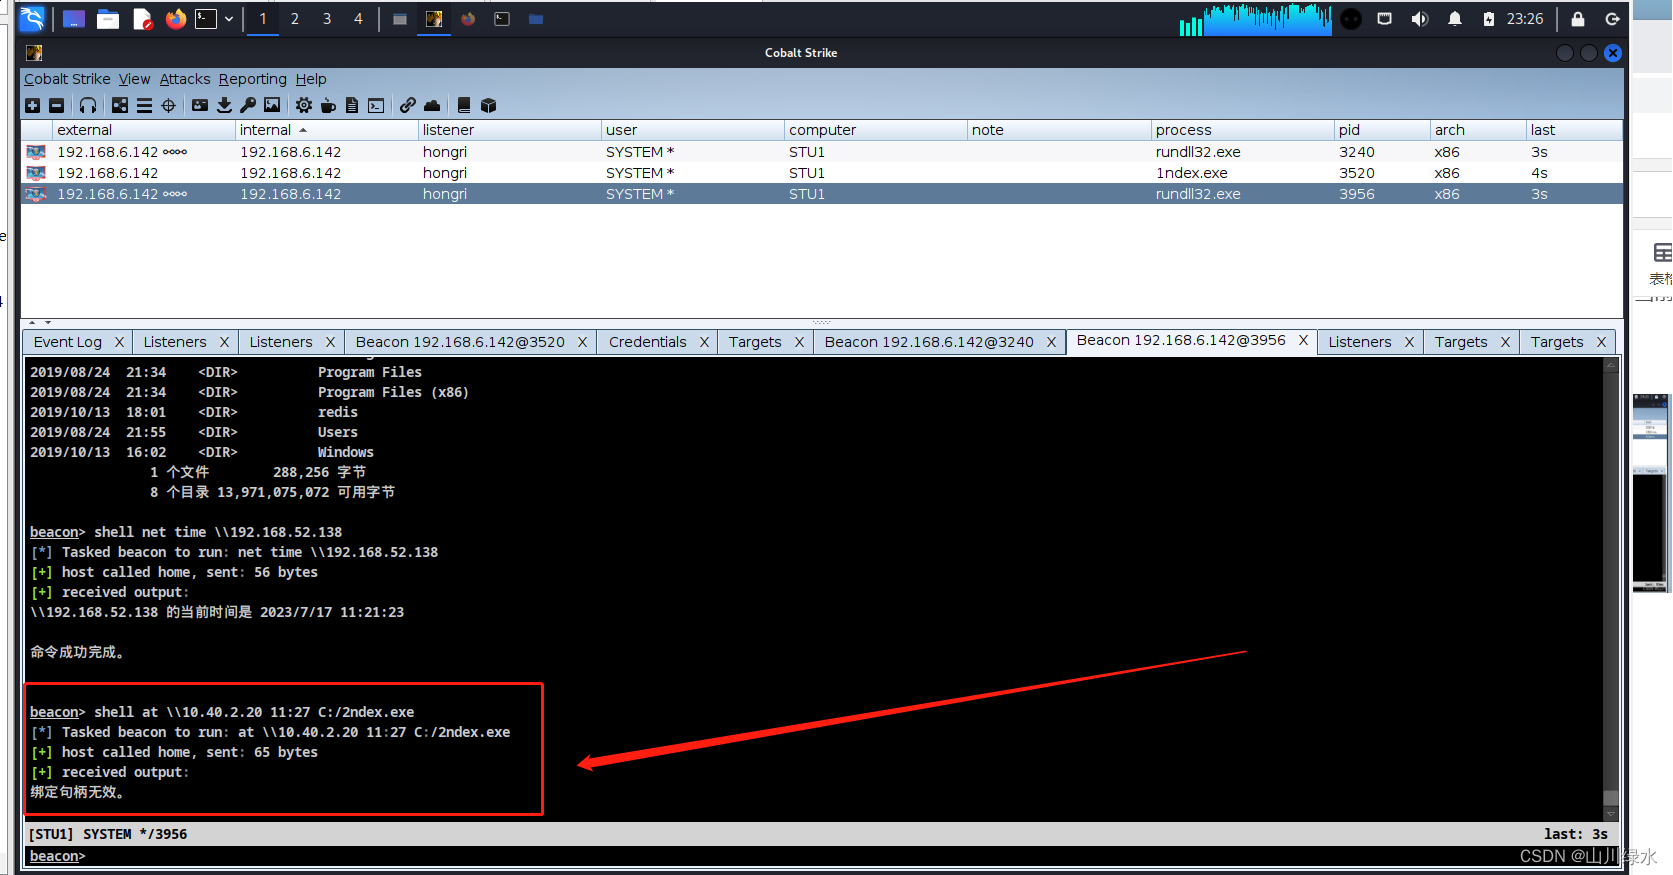Open the Reporting menu

[253, 79]
